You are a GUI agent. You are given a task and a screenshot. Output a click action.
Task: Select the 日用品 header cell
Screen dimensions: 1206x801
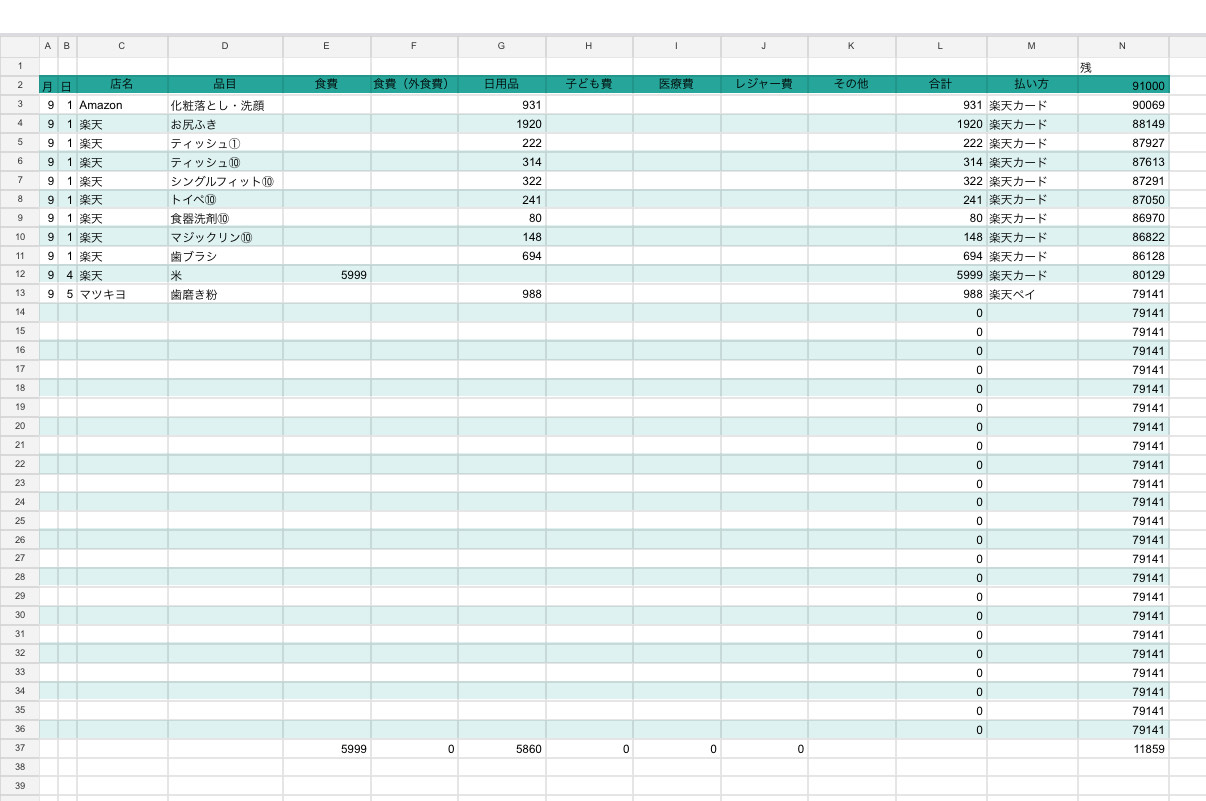pyautogui.click(x=501, y=85)
